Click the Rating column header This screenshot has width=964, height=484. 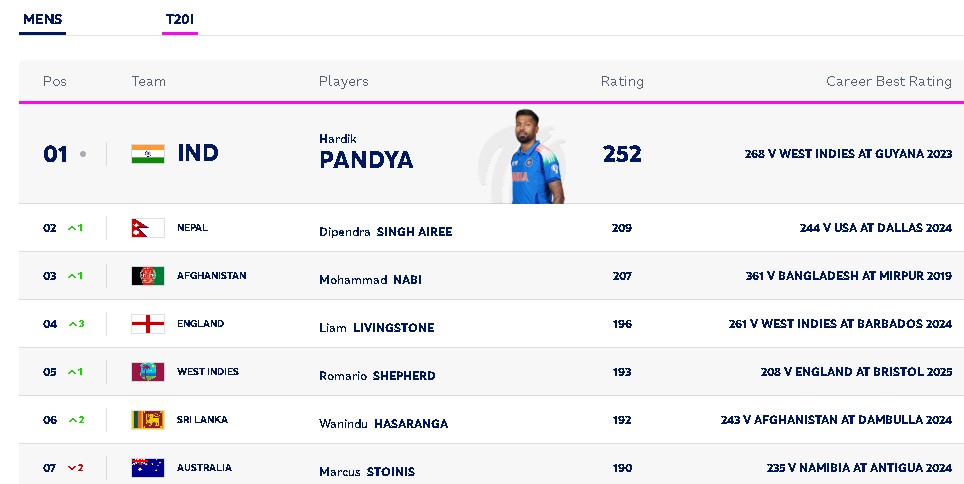click(622, 81)
